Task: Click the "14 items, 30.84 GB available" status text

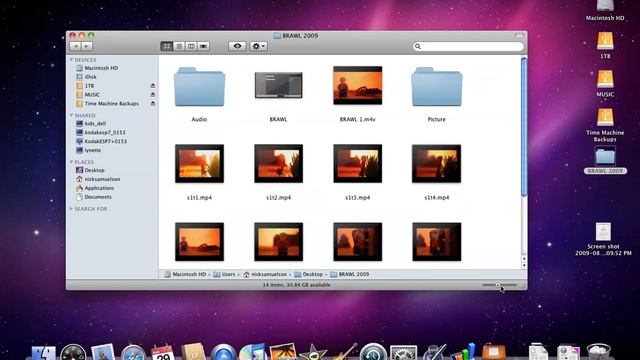Action: click(x=296, y=285)
